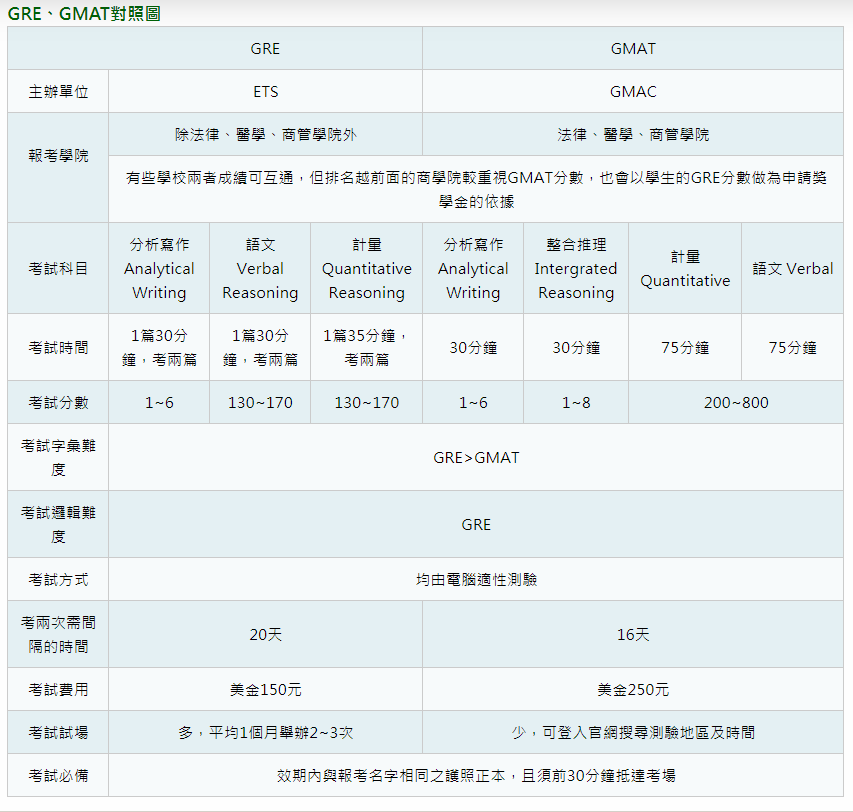The height and width of the screenshot is (812, 853).
Task: Click the note about schools accepting both scores
Action: click(x=476, y=189)
